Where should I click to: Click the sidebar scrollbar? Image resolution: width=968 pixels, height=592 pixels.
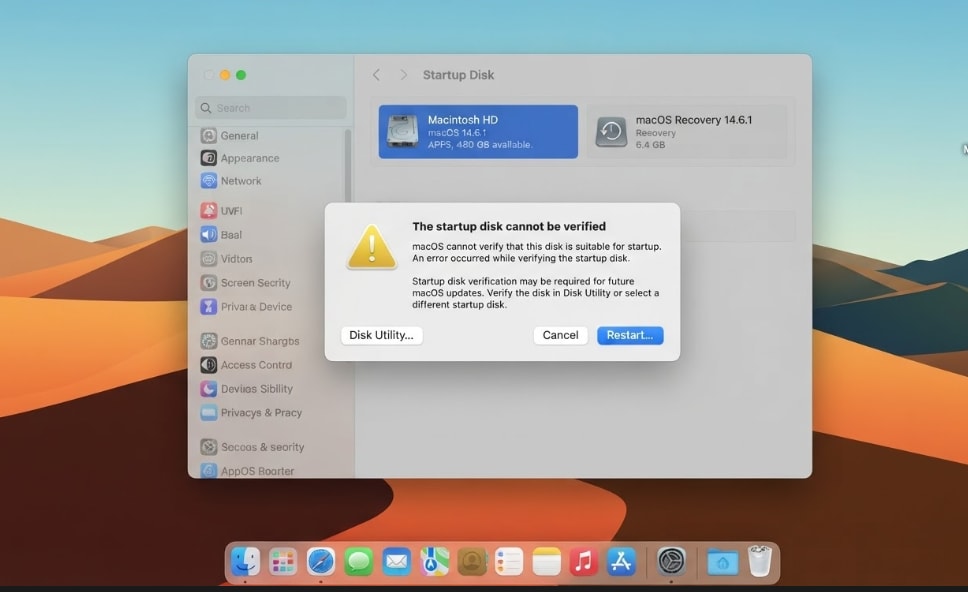(348, 165)
